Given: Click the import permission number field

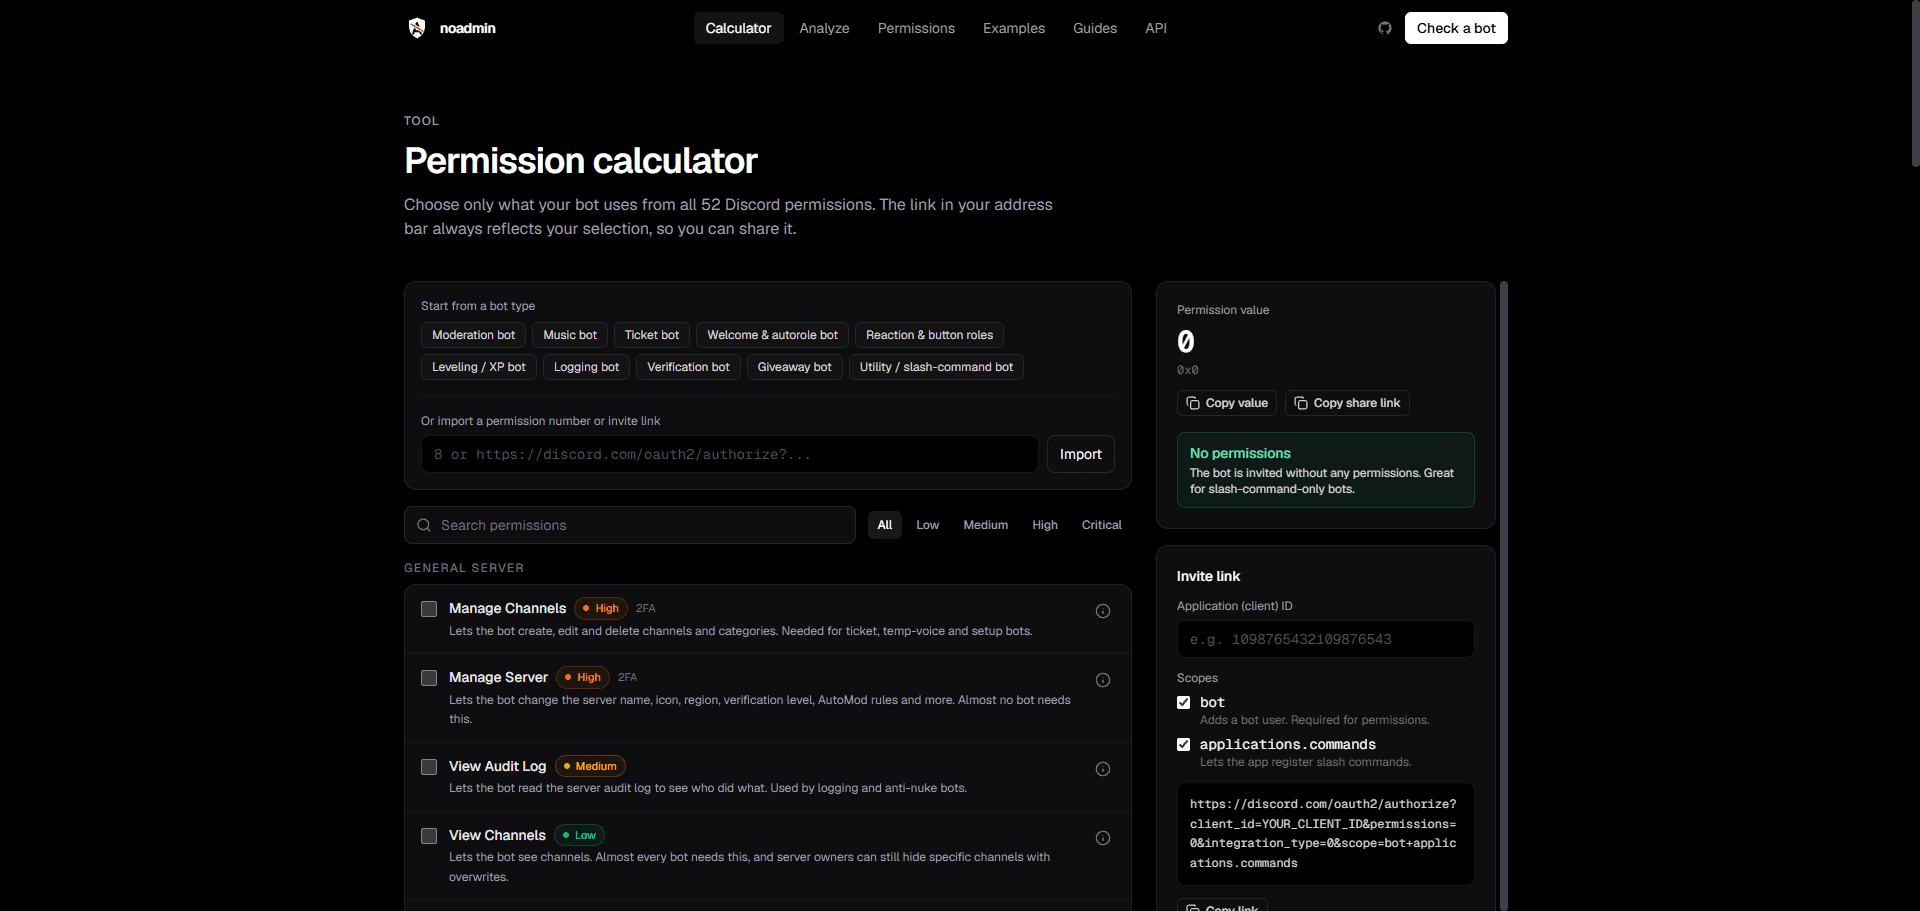Looking at the screenshot, I should pyautogui.click(x=730, y=454).
